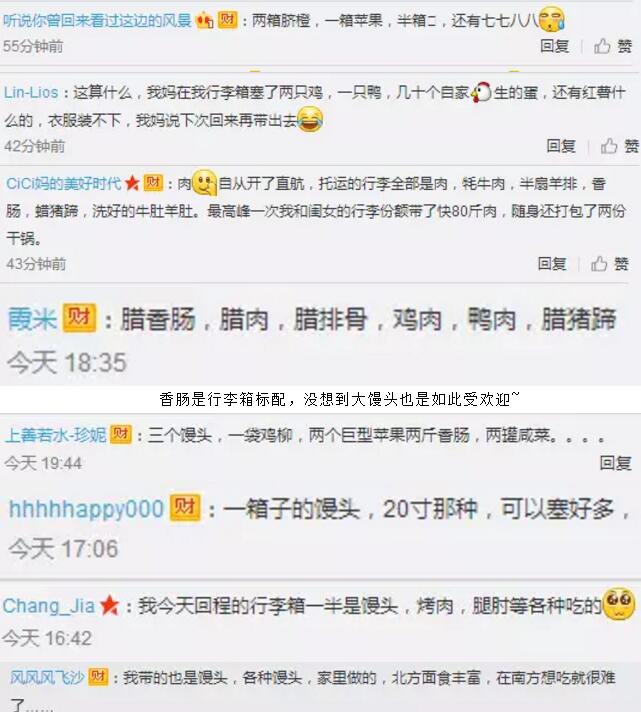Click the laughing-crying emoji in Lin-Lios's comment

[310, 119]
